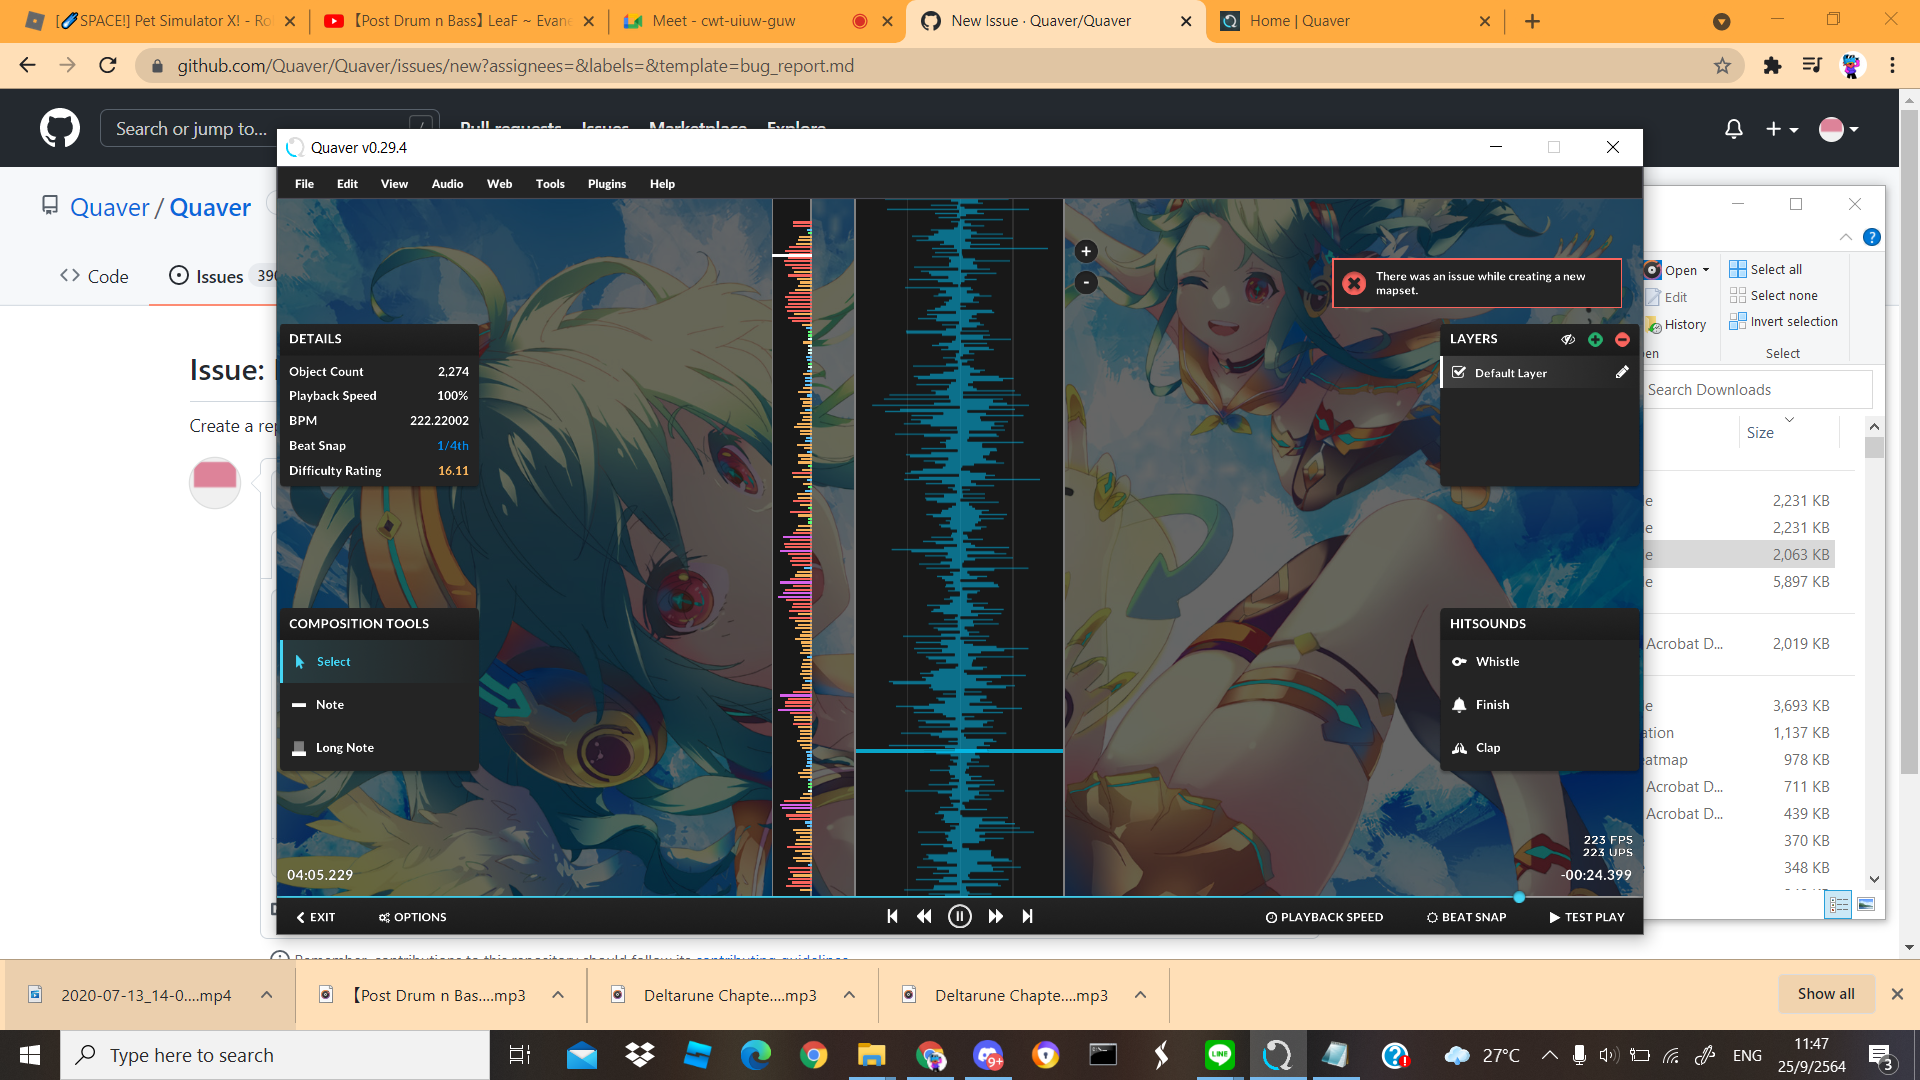This screenshot has height=1080, width=1920.
Task: Click the Clap hitsound icon
Action: [1459, 747]
